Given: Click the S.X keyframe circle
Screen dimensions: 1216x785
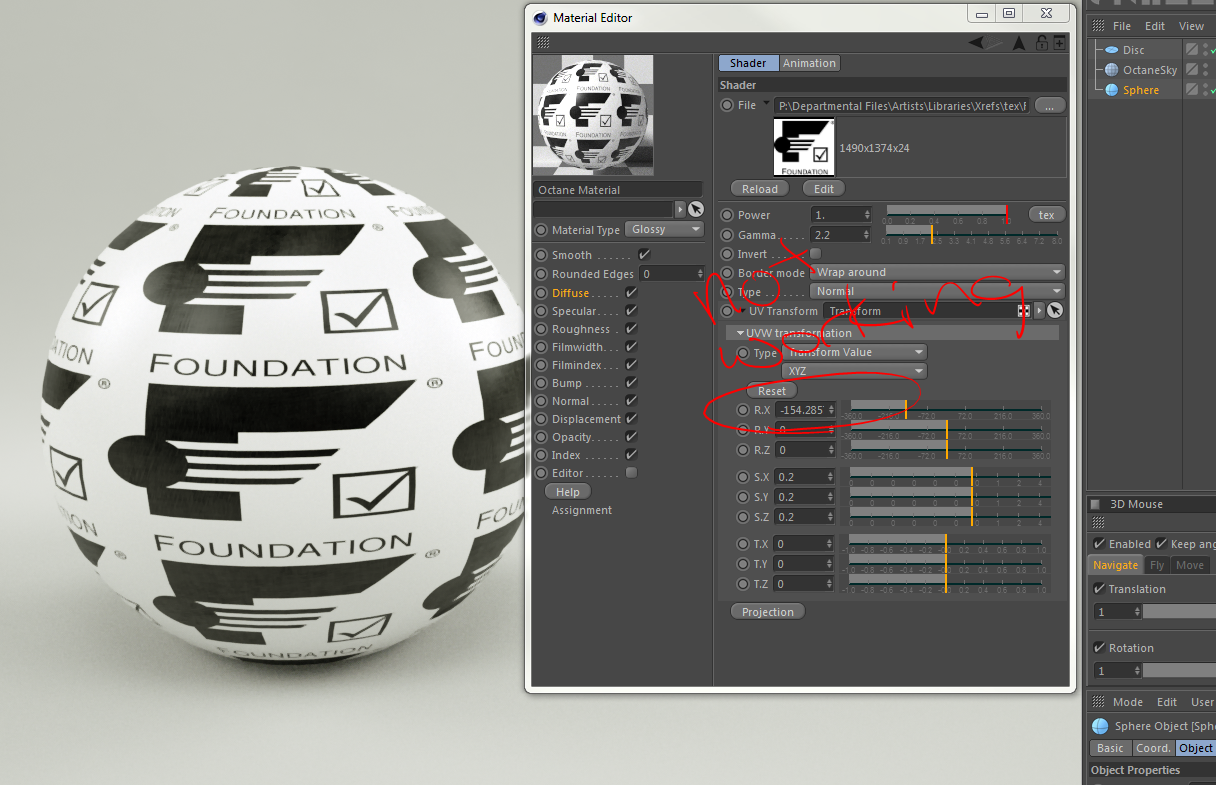Looking at the screenshot, I should click(x=743, y=477).
